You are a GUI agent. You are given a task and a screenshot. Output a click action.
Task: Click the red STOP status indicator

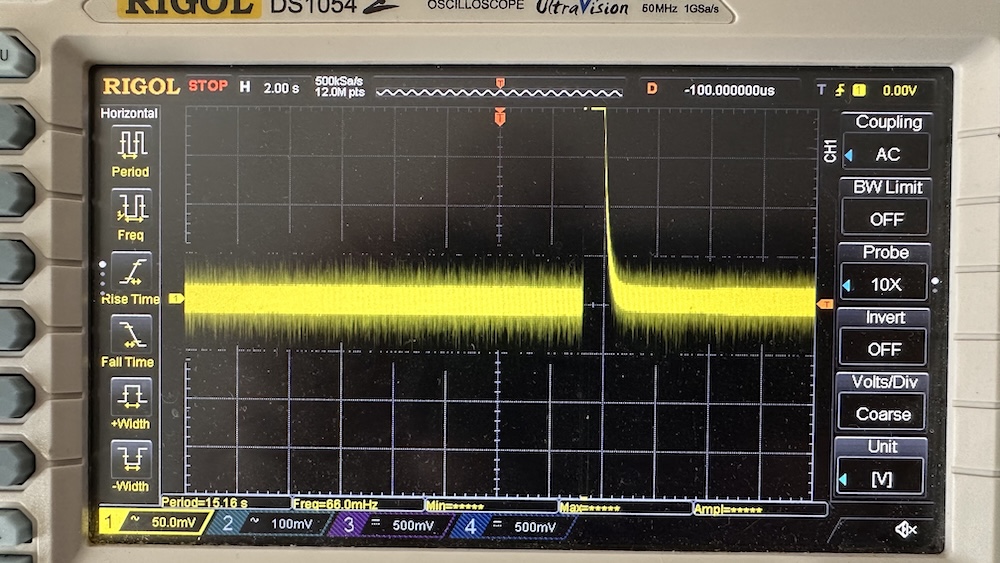click(208, 87)
